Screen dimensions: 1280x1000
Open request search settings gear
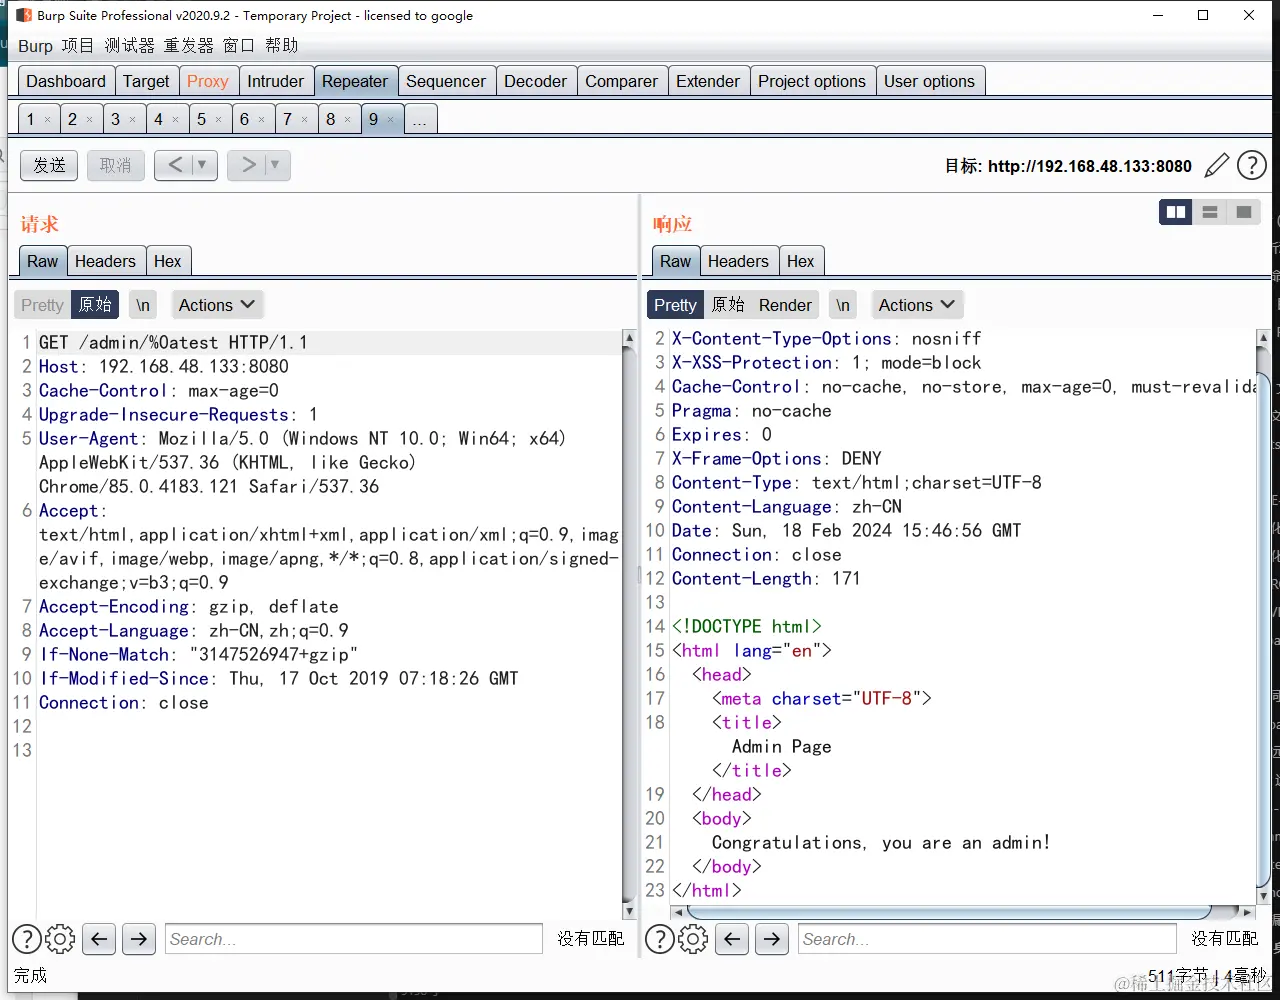tap(60, 939)
